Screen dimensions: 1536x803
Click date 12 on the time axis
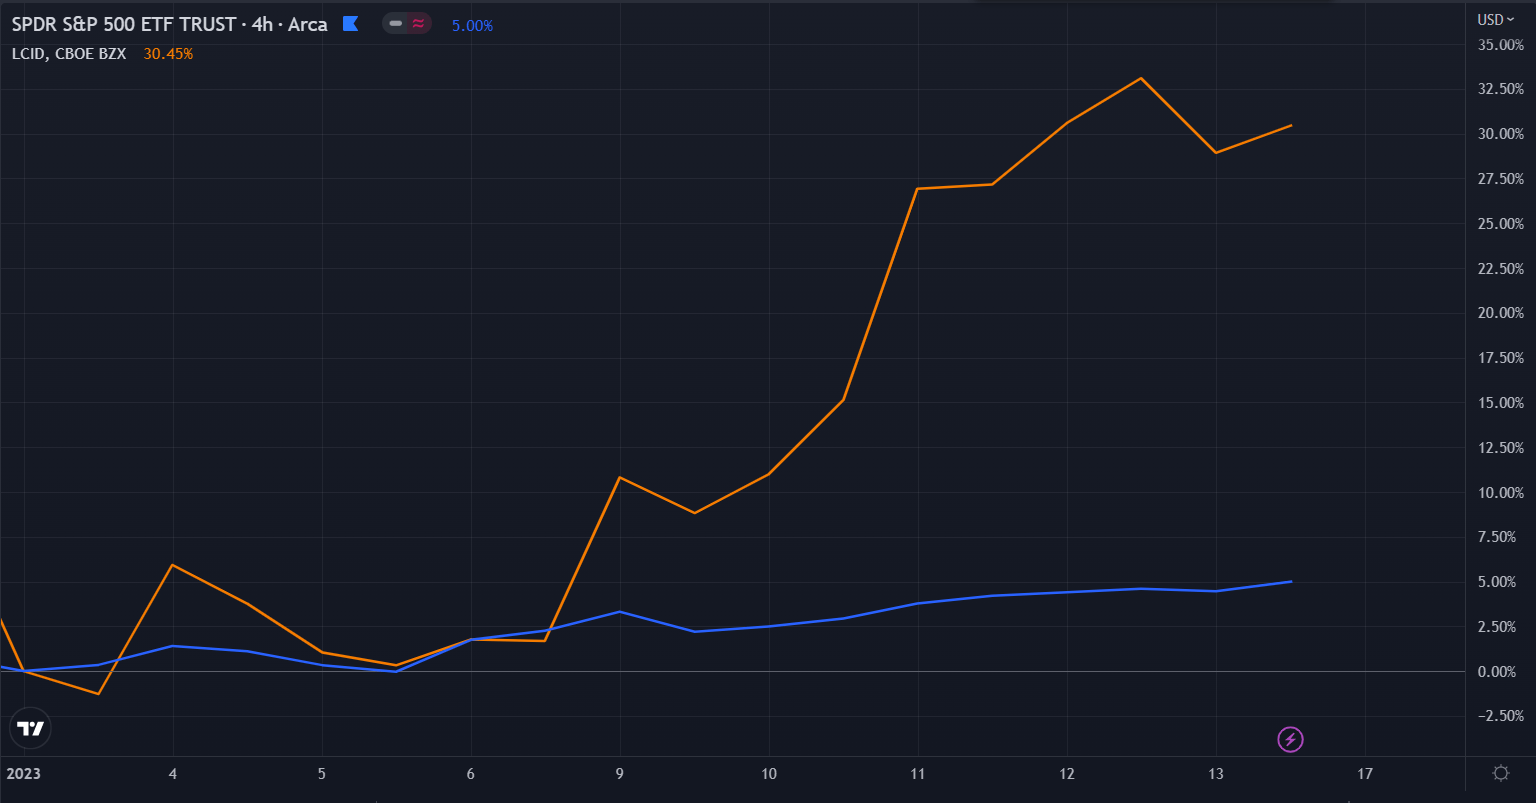[1067, 773]
